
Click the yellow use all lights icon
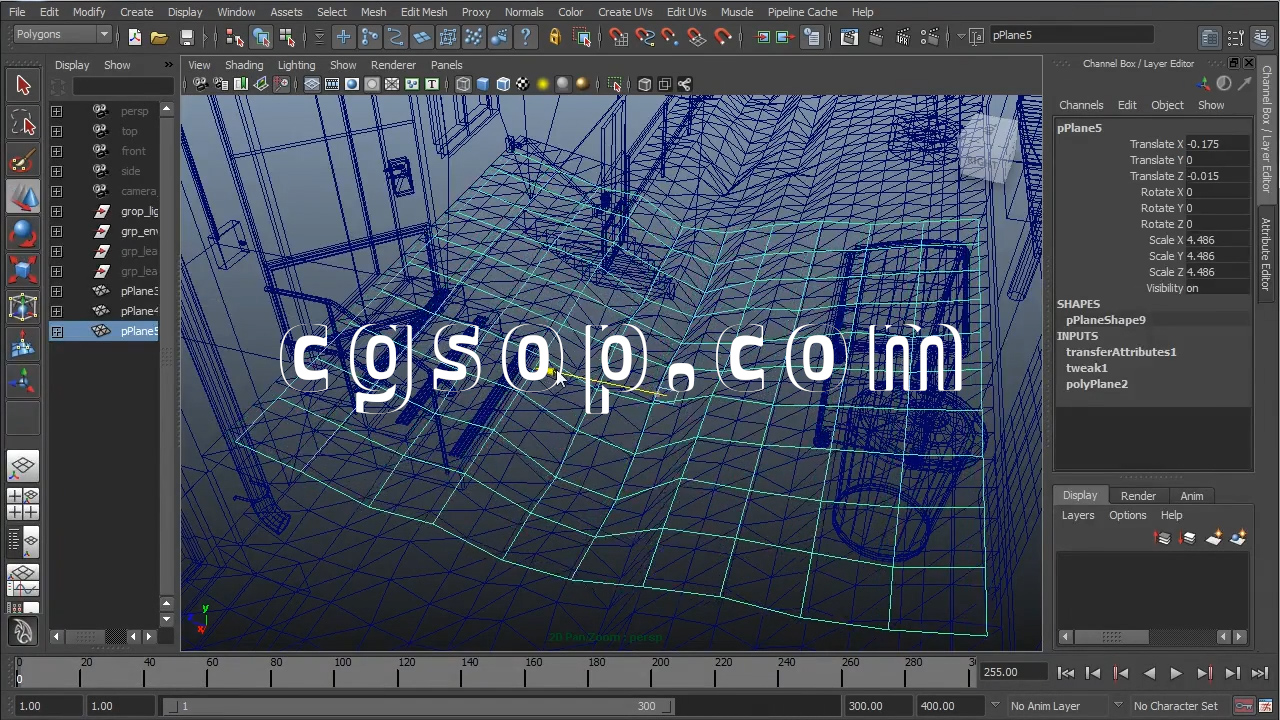[x=543, y=85]
